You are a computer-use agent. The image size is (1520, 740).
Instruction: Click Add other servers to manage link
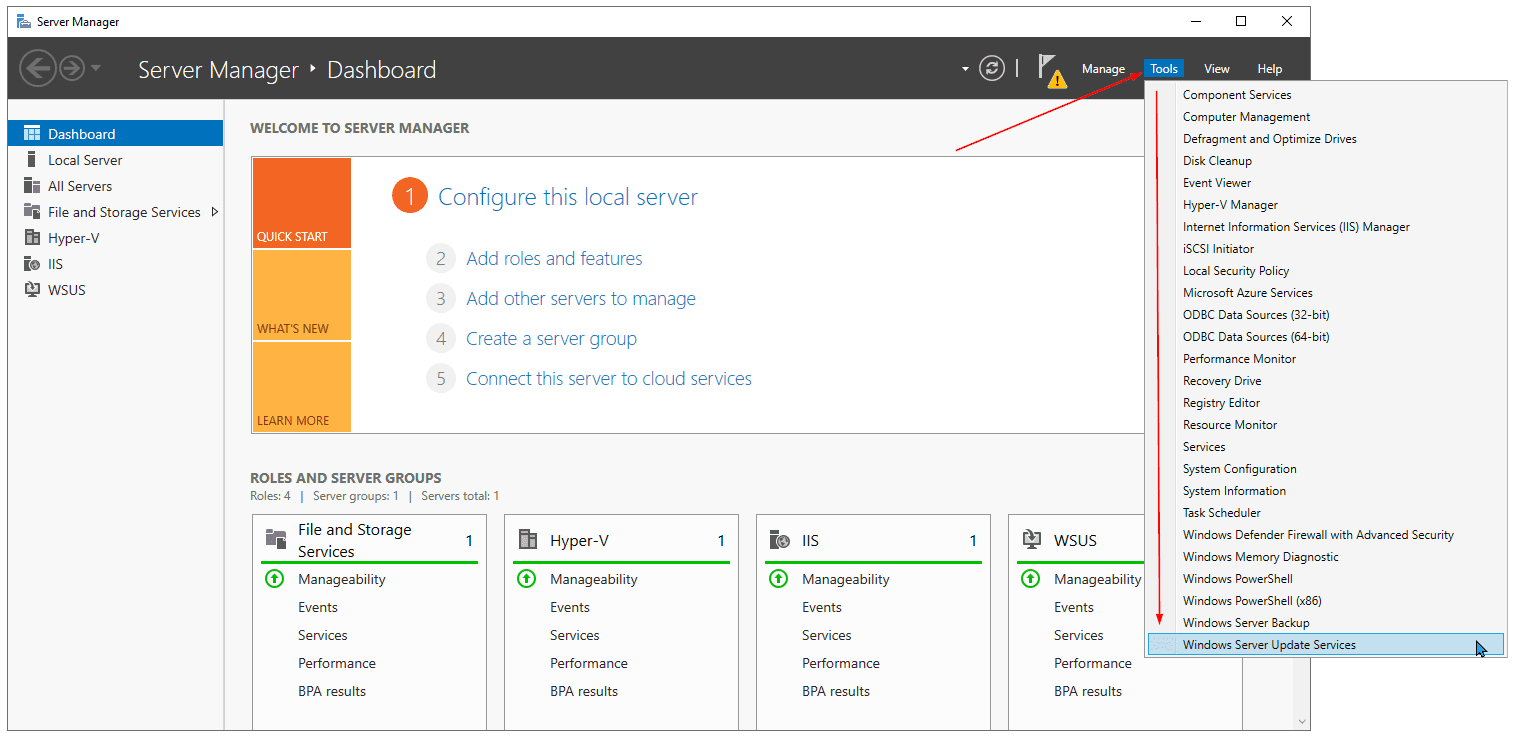point(581,299)
